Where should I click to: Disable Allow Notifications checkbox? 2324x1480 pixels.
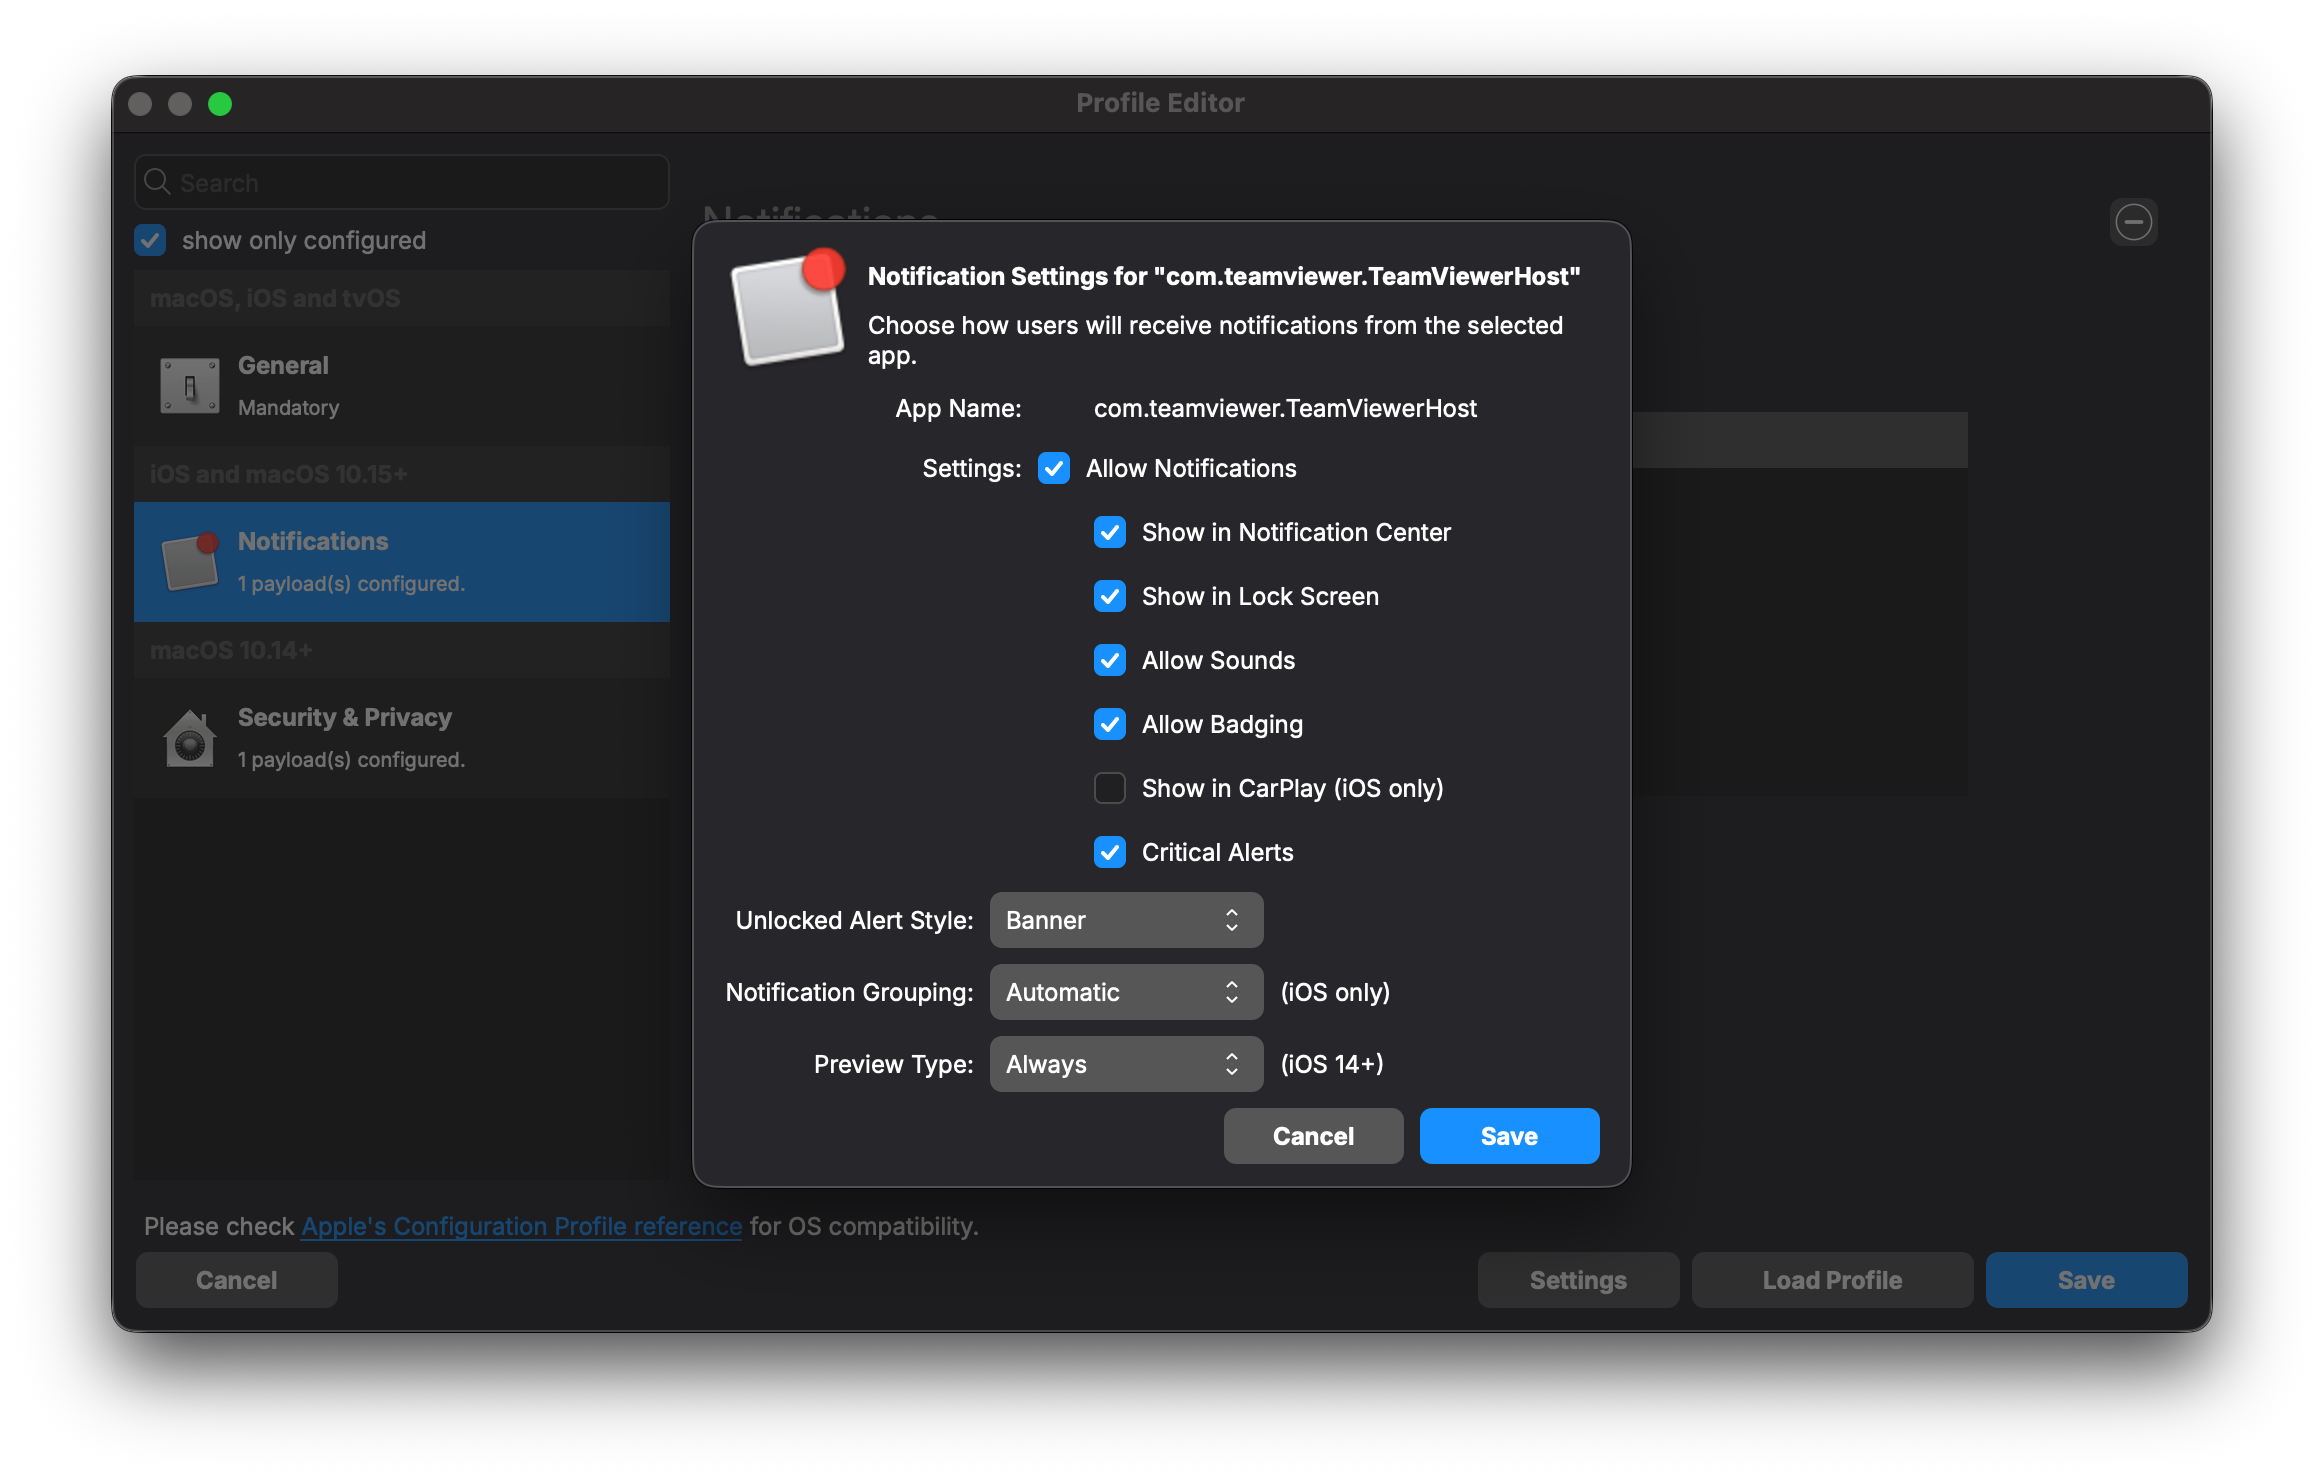point(1054,468)
